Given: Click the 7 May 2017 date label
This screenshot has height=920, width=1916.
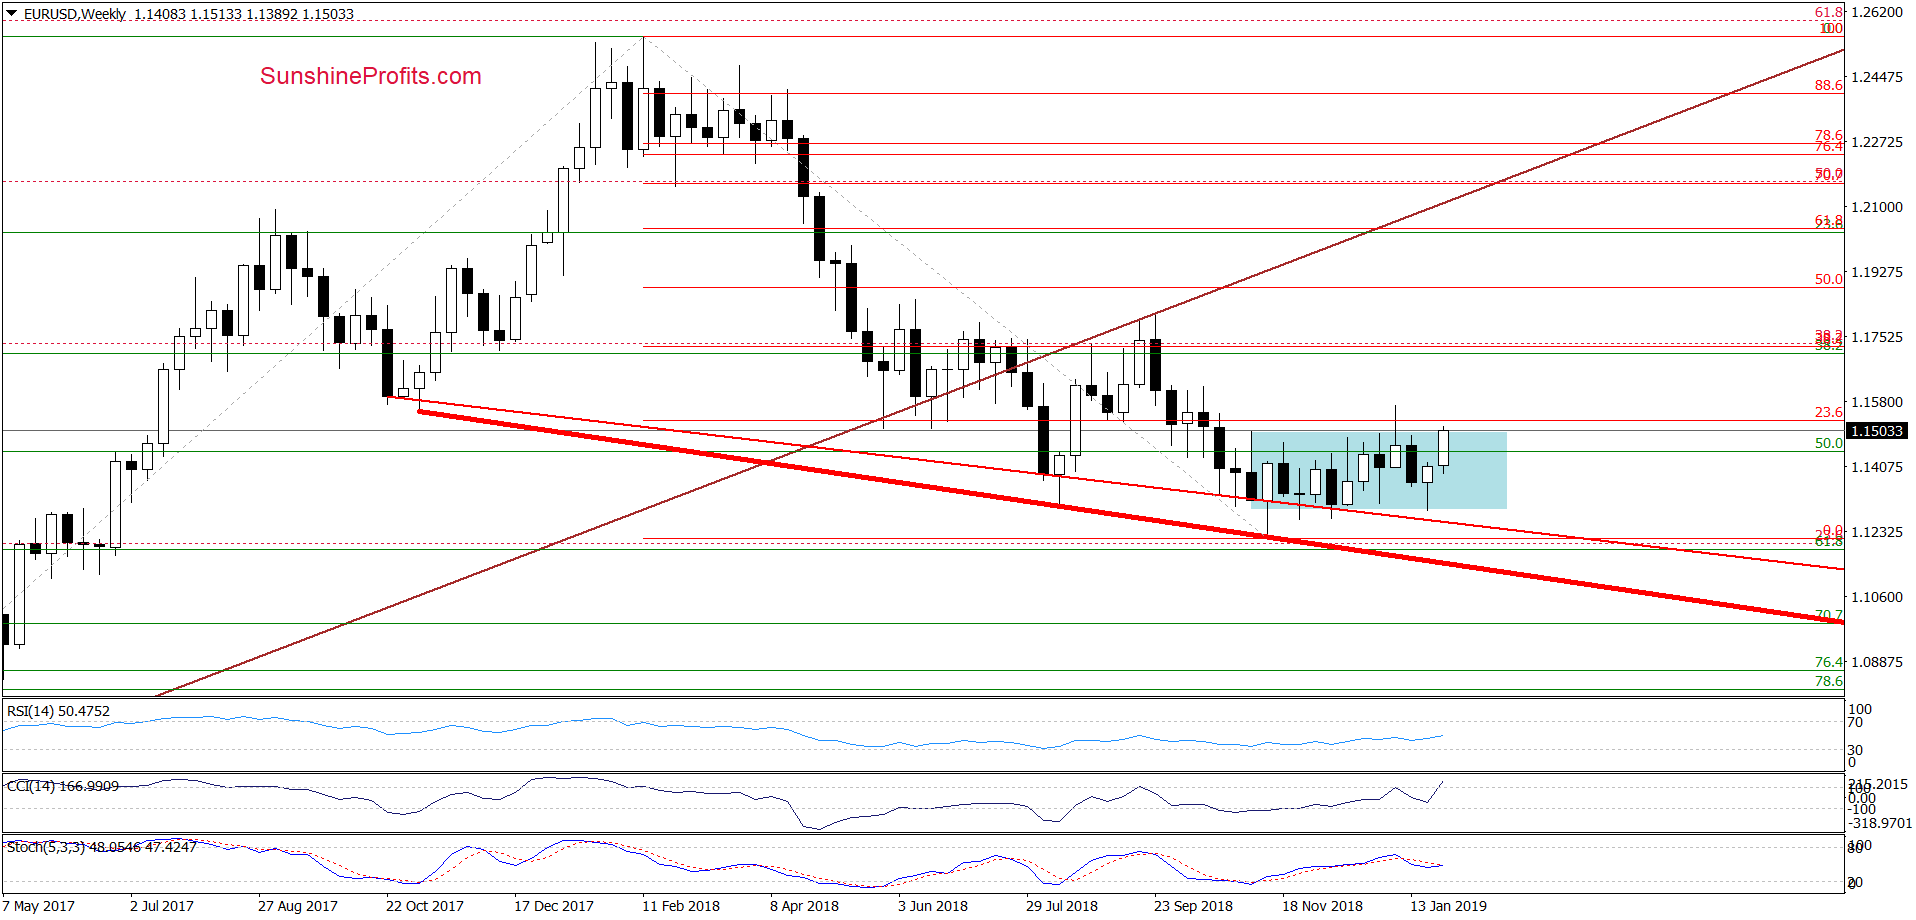Looking at the screenshot, I should (39, 906).
